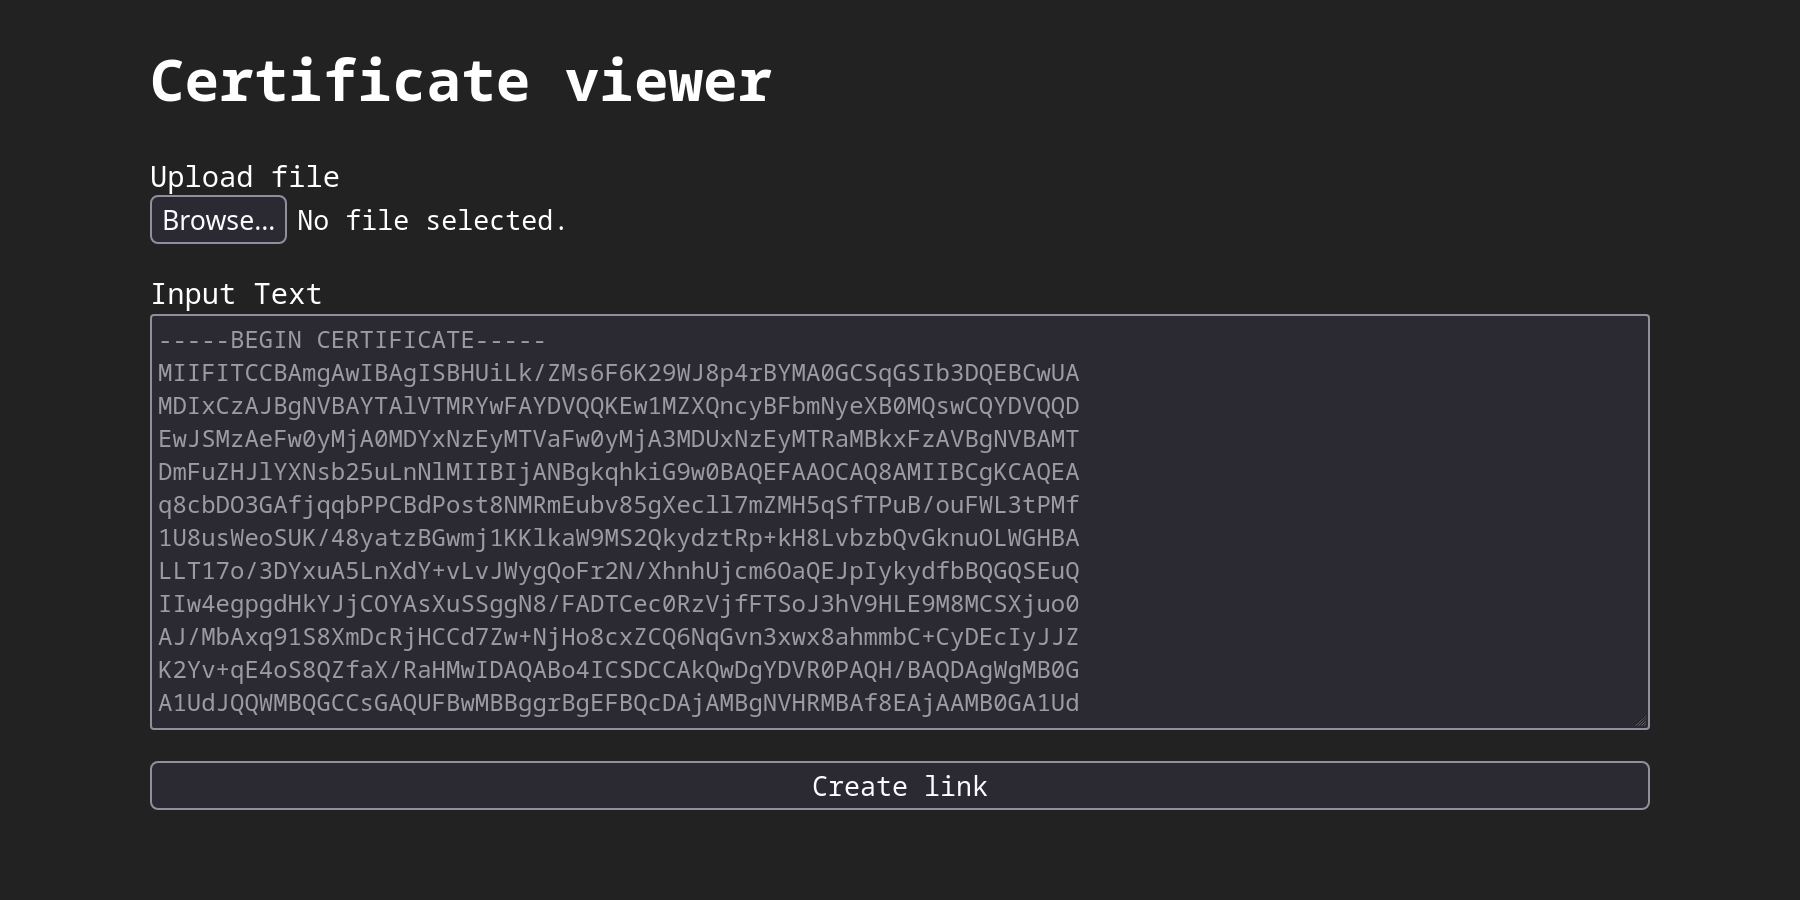Image resolution: width=1800 pixels, height=900 pixels.
Task: Click the line starting with A1UdJQQWMBQG
Action: click(x=619, y=703)
